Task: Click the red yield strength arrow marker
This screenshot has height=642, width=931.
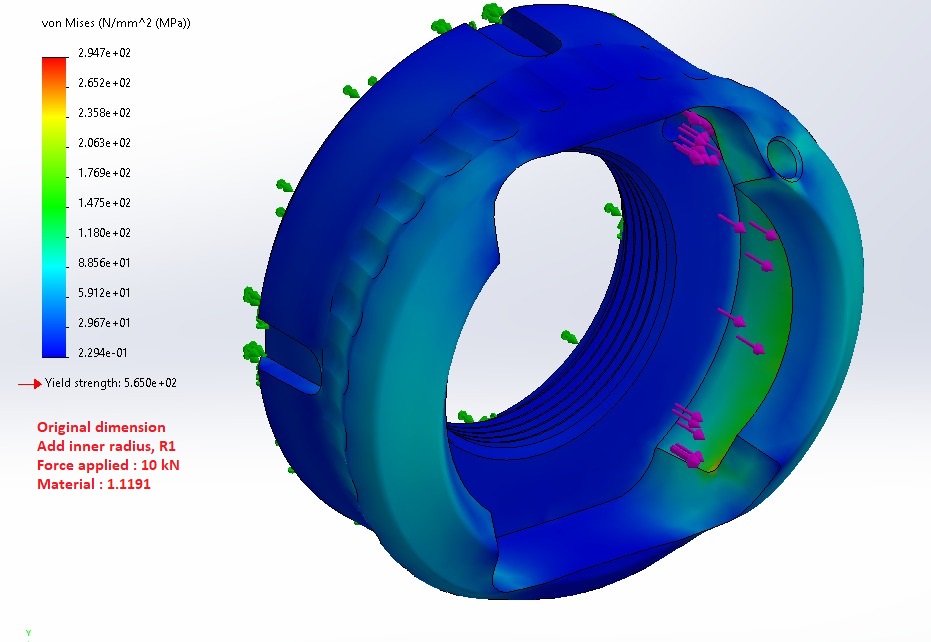Action: pos(30,384)
